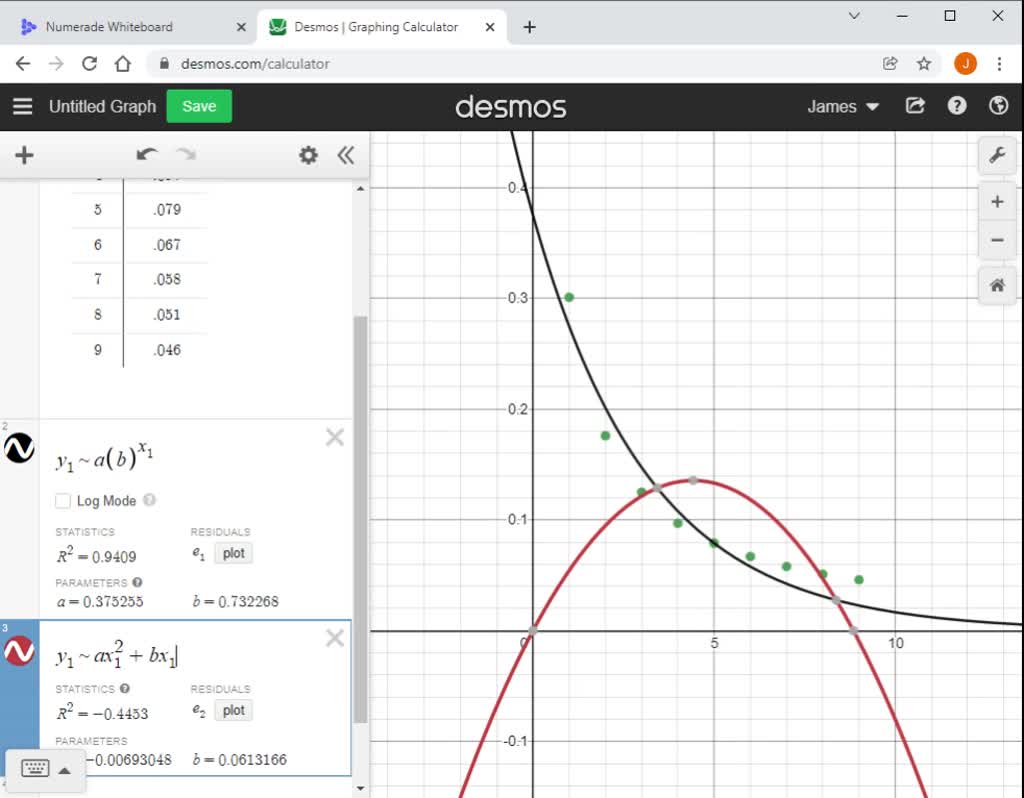Go forward in browser history
Screen dimensions: 1024x798
click(x=56, y=63)
